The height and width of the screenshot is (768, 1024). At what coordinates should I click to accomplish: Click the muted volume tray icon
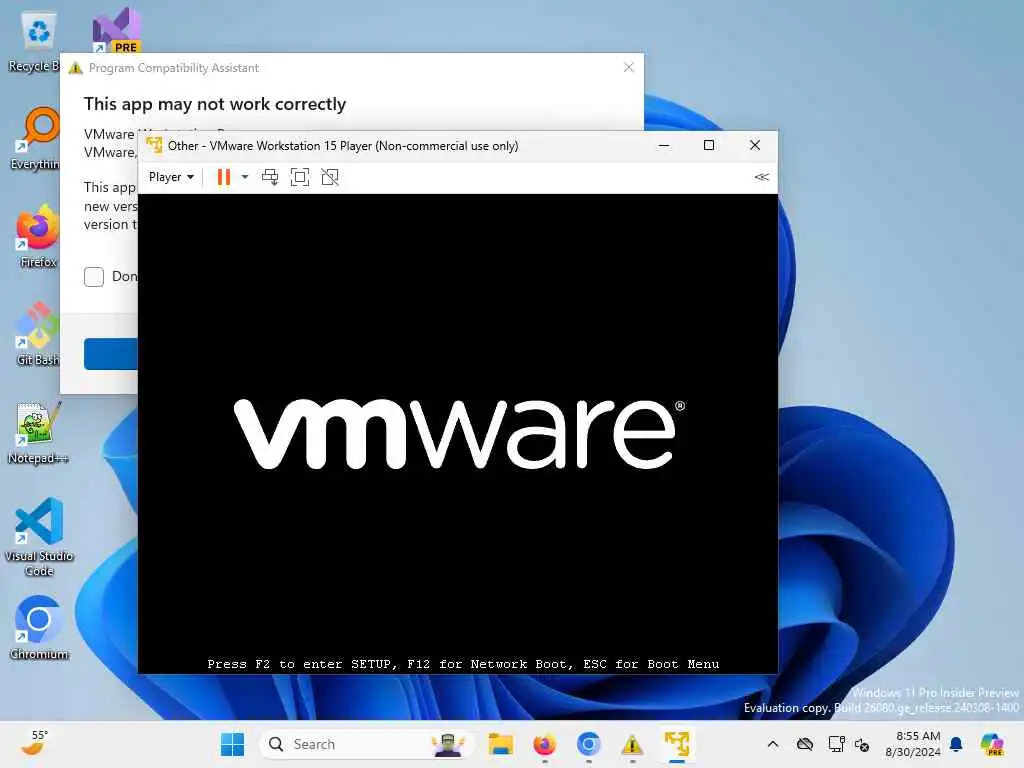[x=862, y=744]
